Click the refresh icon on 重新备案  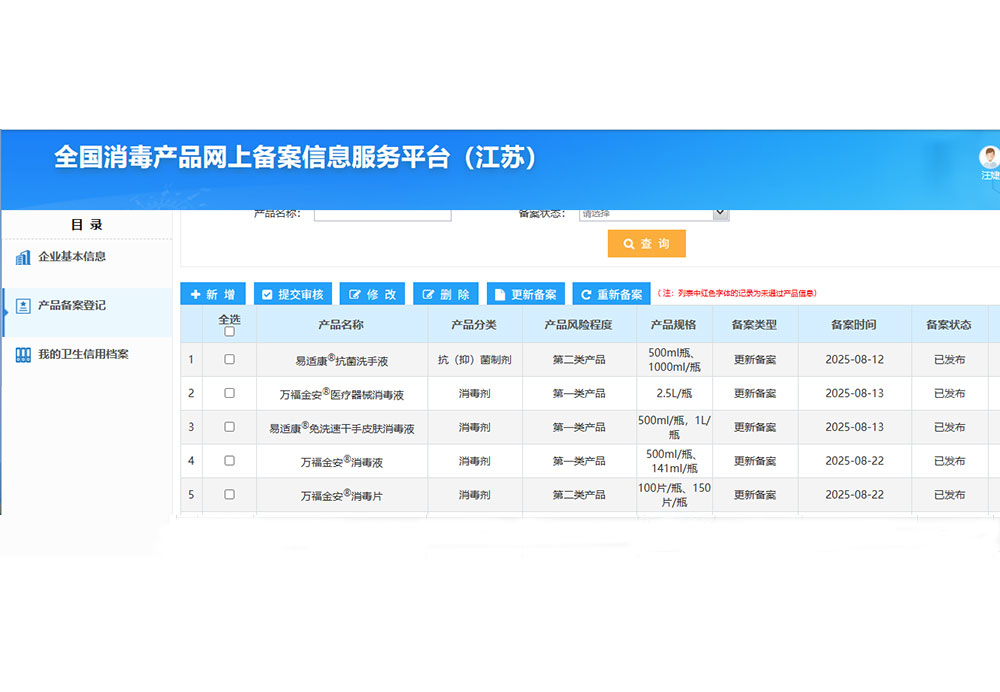pyautogui.click(x=584, y=294)
